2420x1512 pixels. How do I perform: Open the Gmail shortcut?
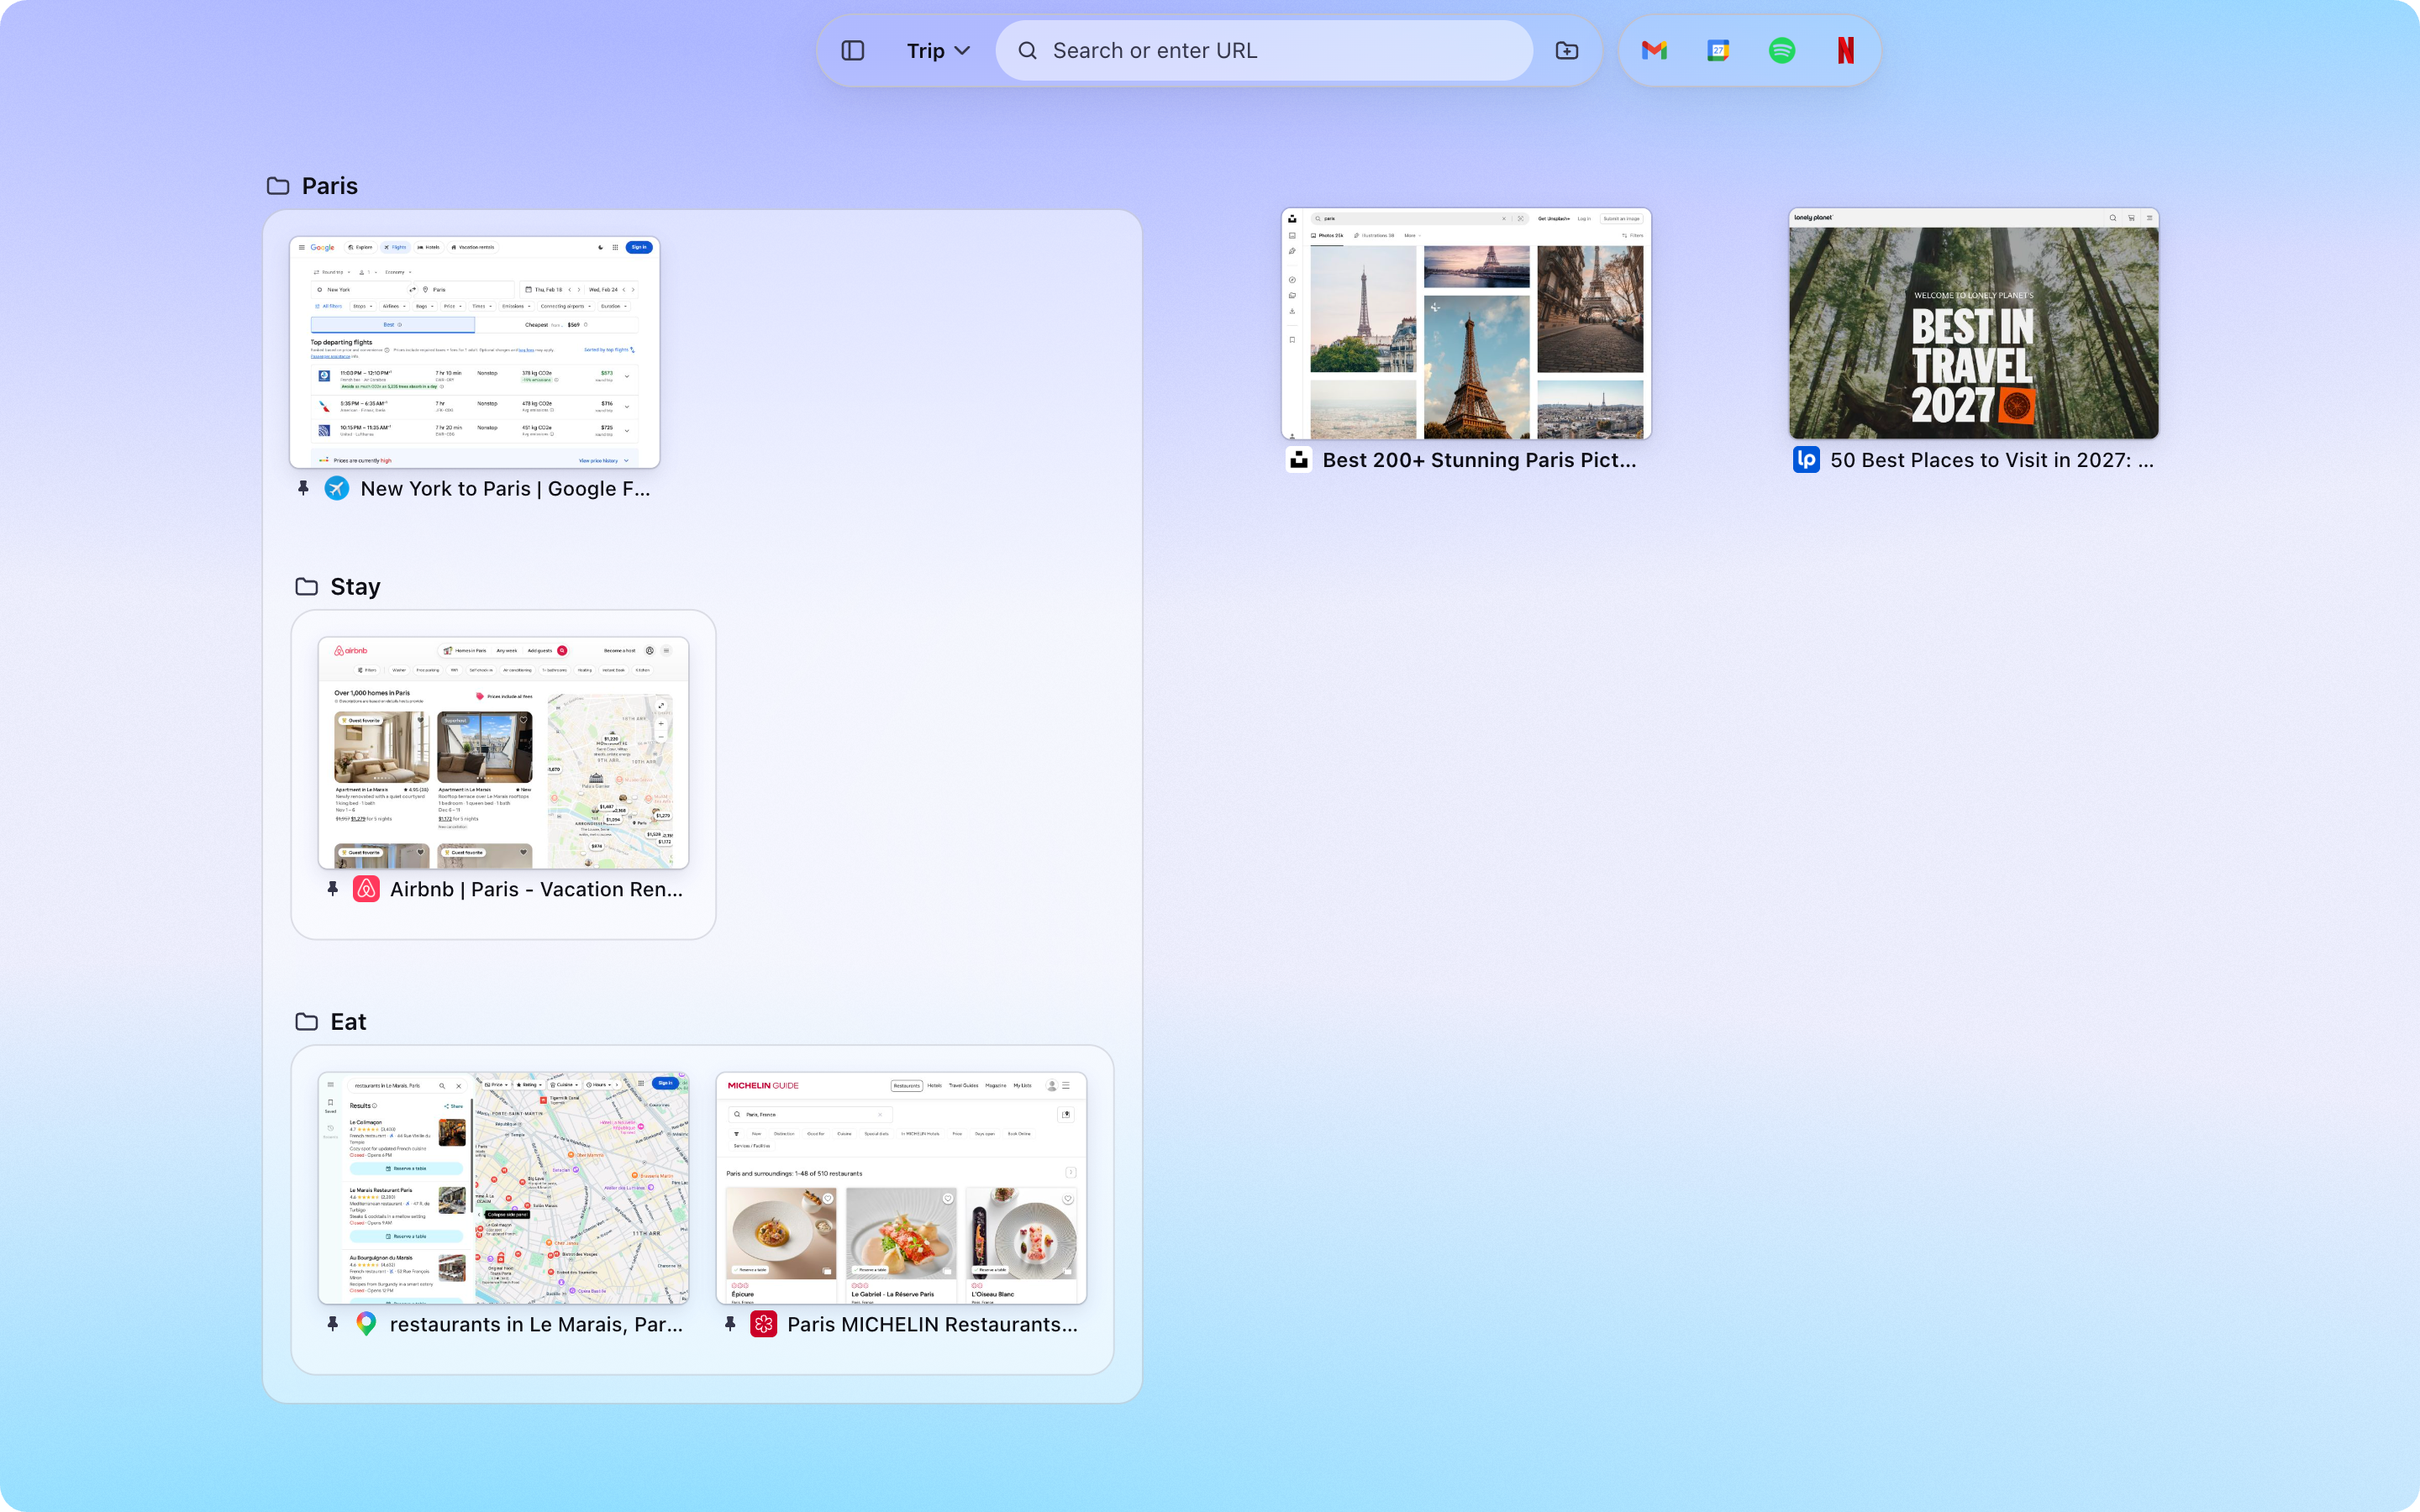(1654, 51)
